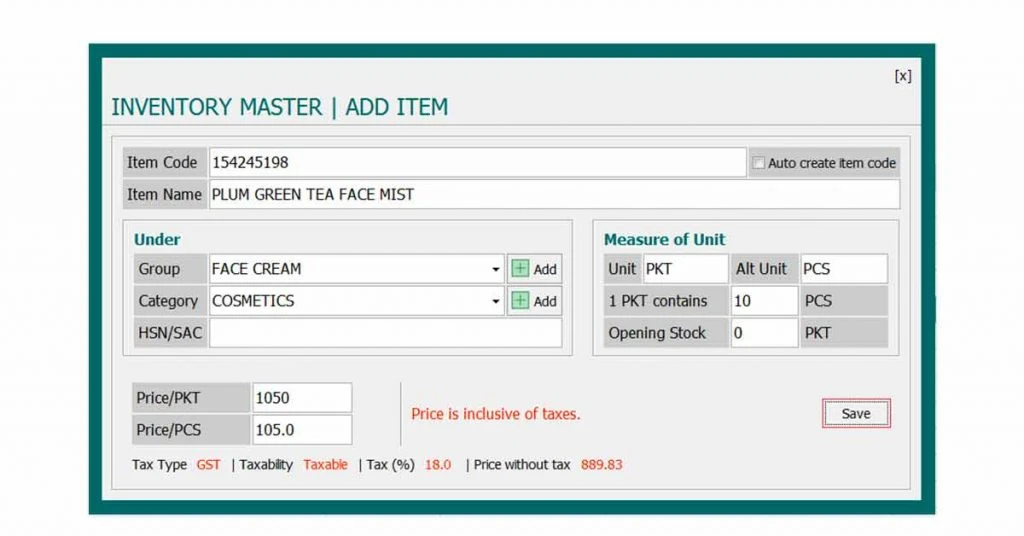
Task: Click the green plus icon beside Group
Action: (520, 269)
